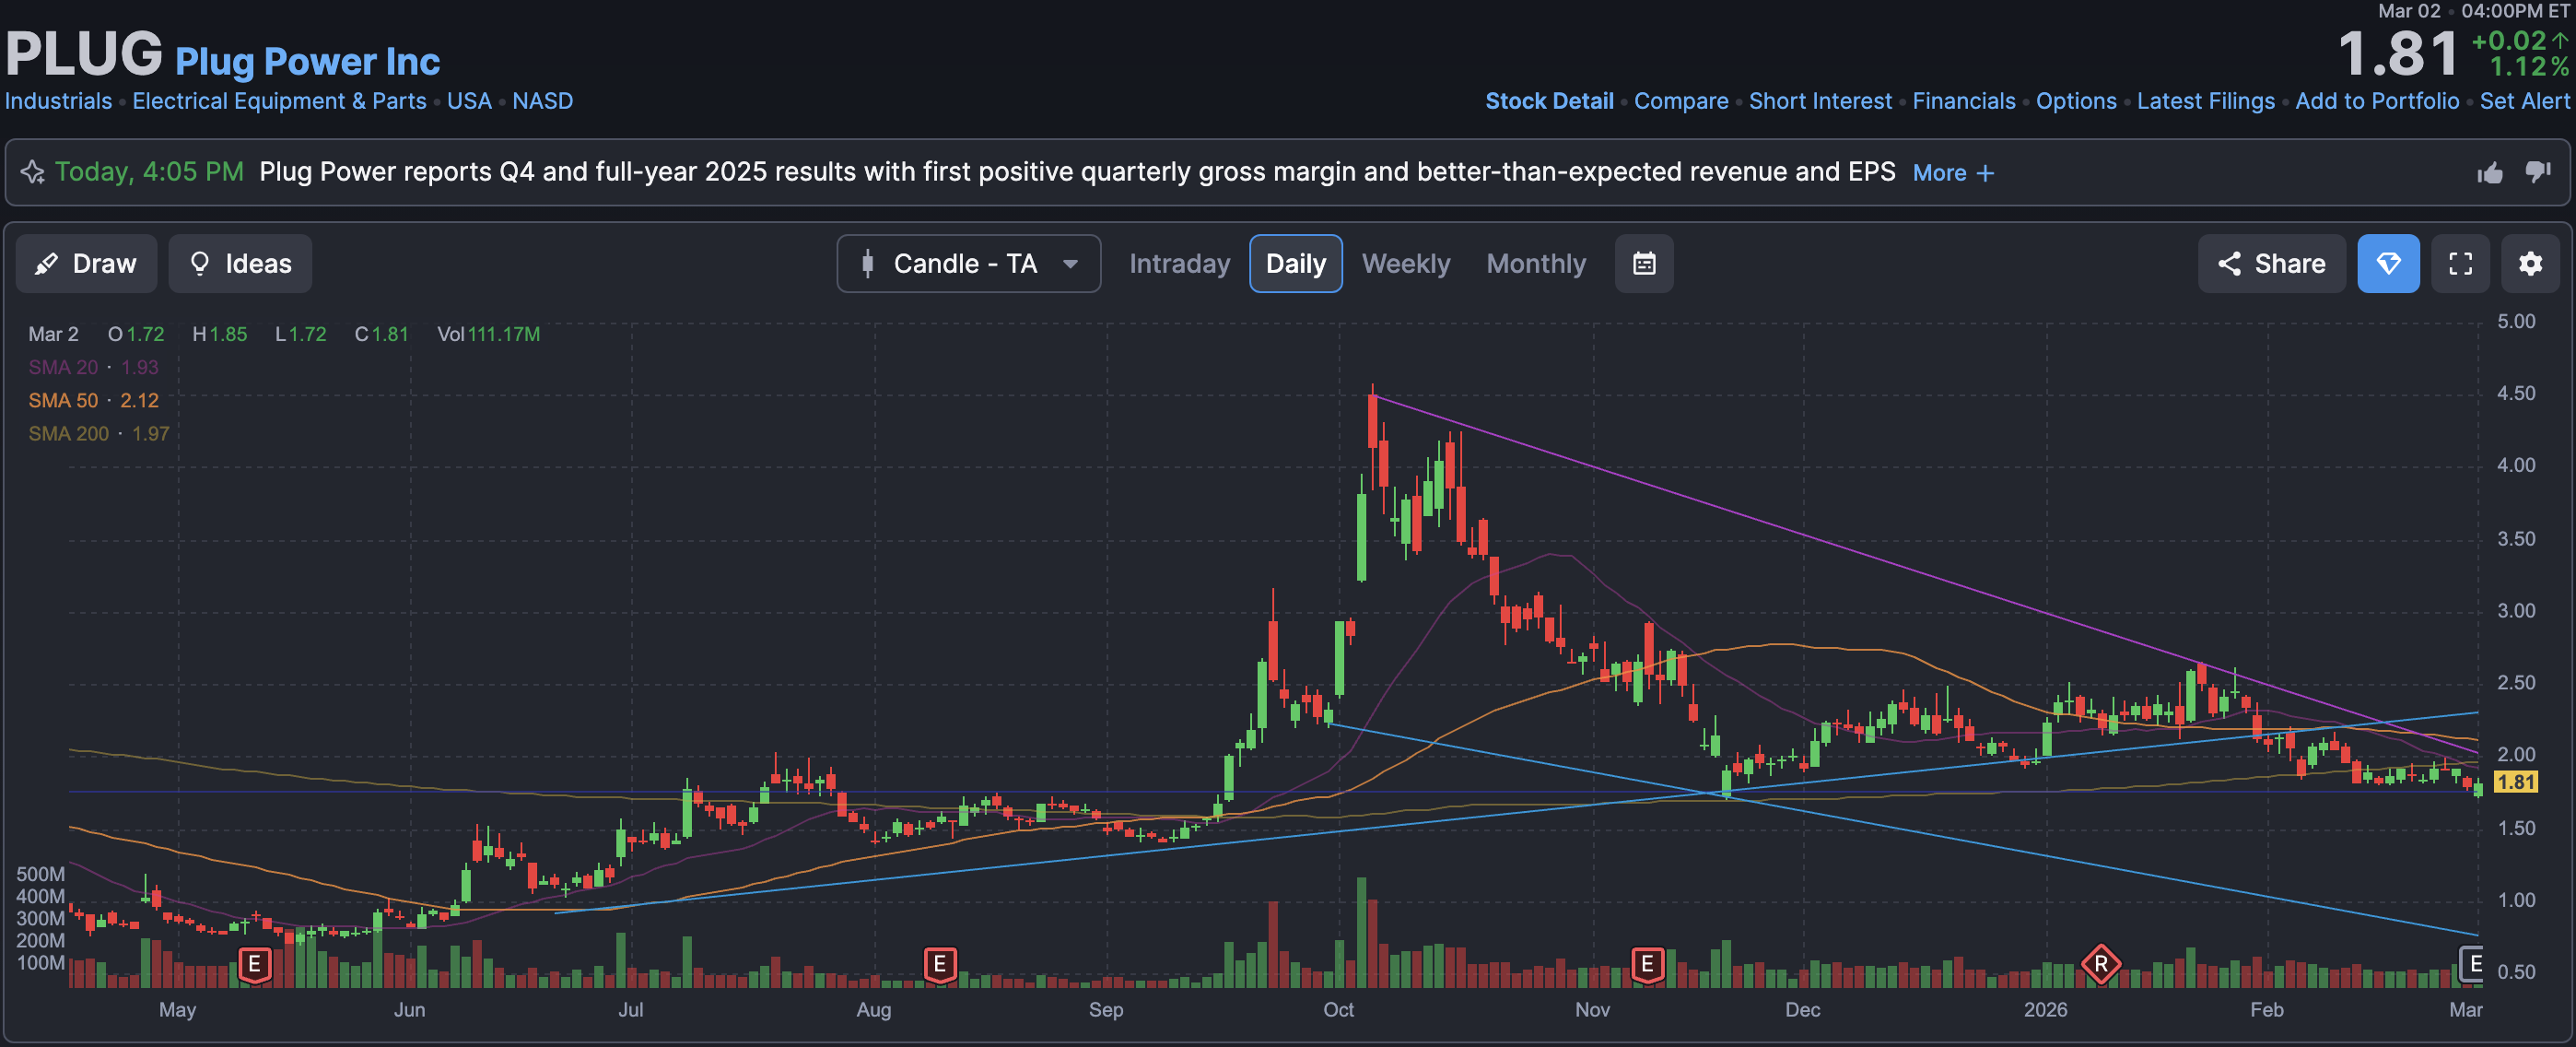Enter fullscreen chart mode
Screen dimensions: 2576x1047
coord(2460,264)
